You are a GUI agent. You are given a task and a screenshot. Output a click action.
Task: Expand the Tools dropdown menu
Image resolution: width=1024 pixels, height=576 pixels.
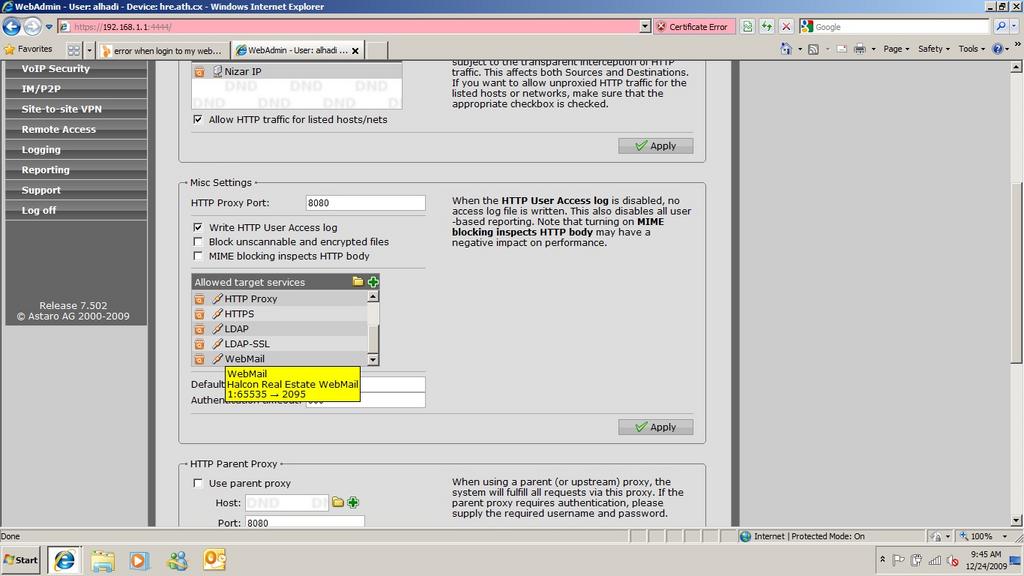click(x=972, y=49)
